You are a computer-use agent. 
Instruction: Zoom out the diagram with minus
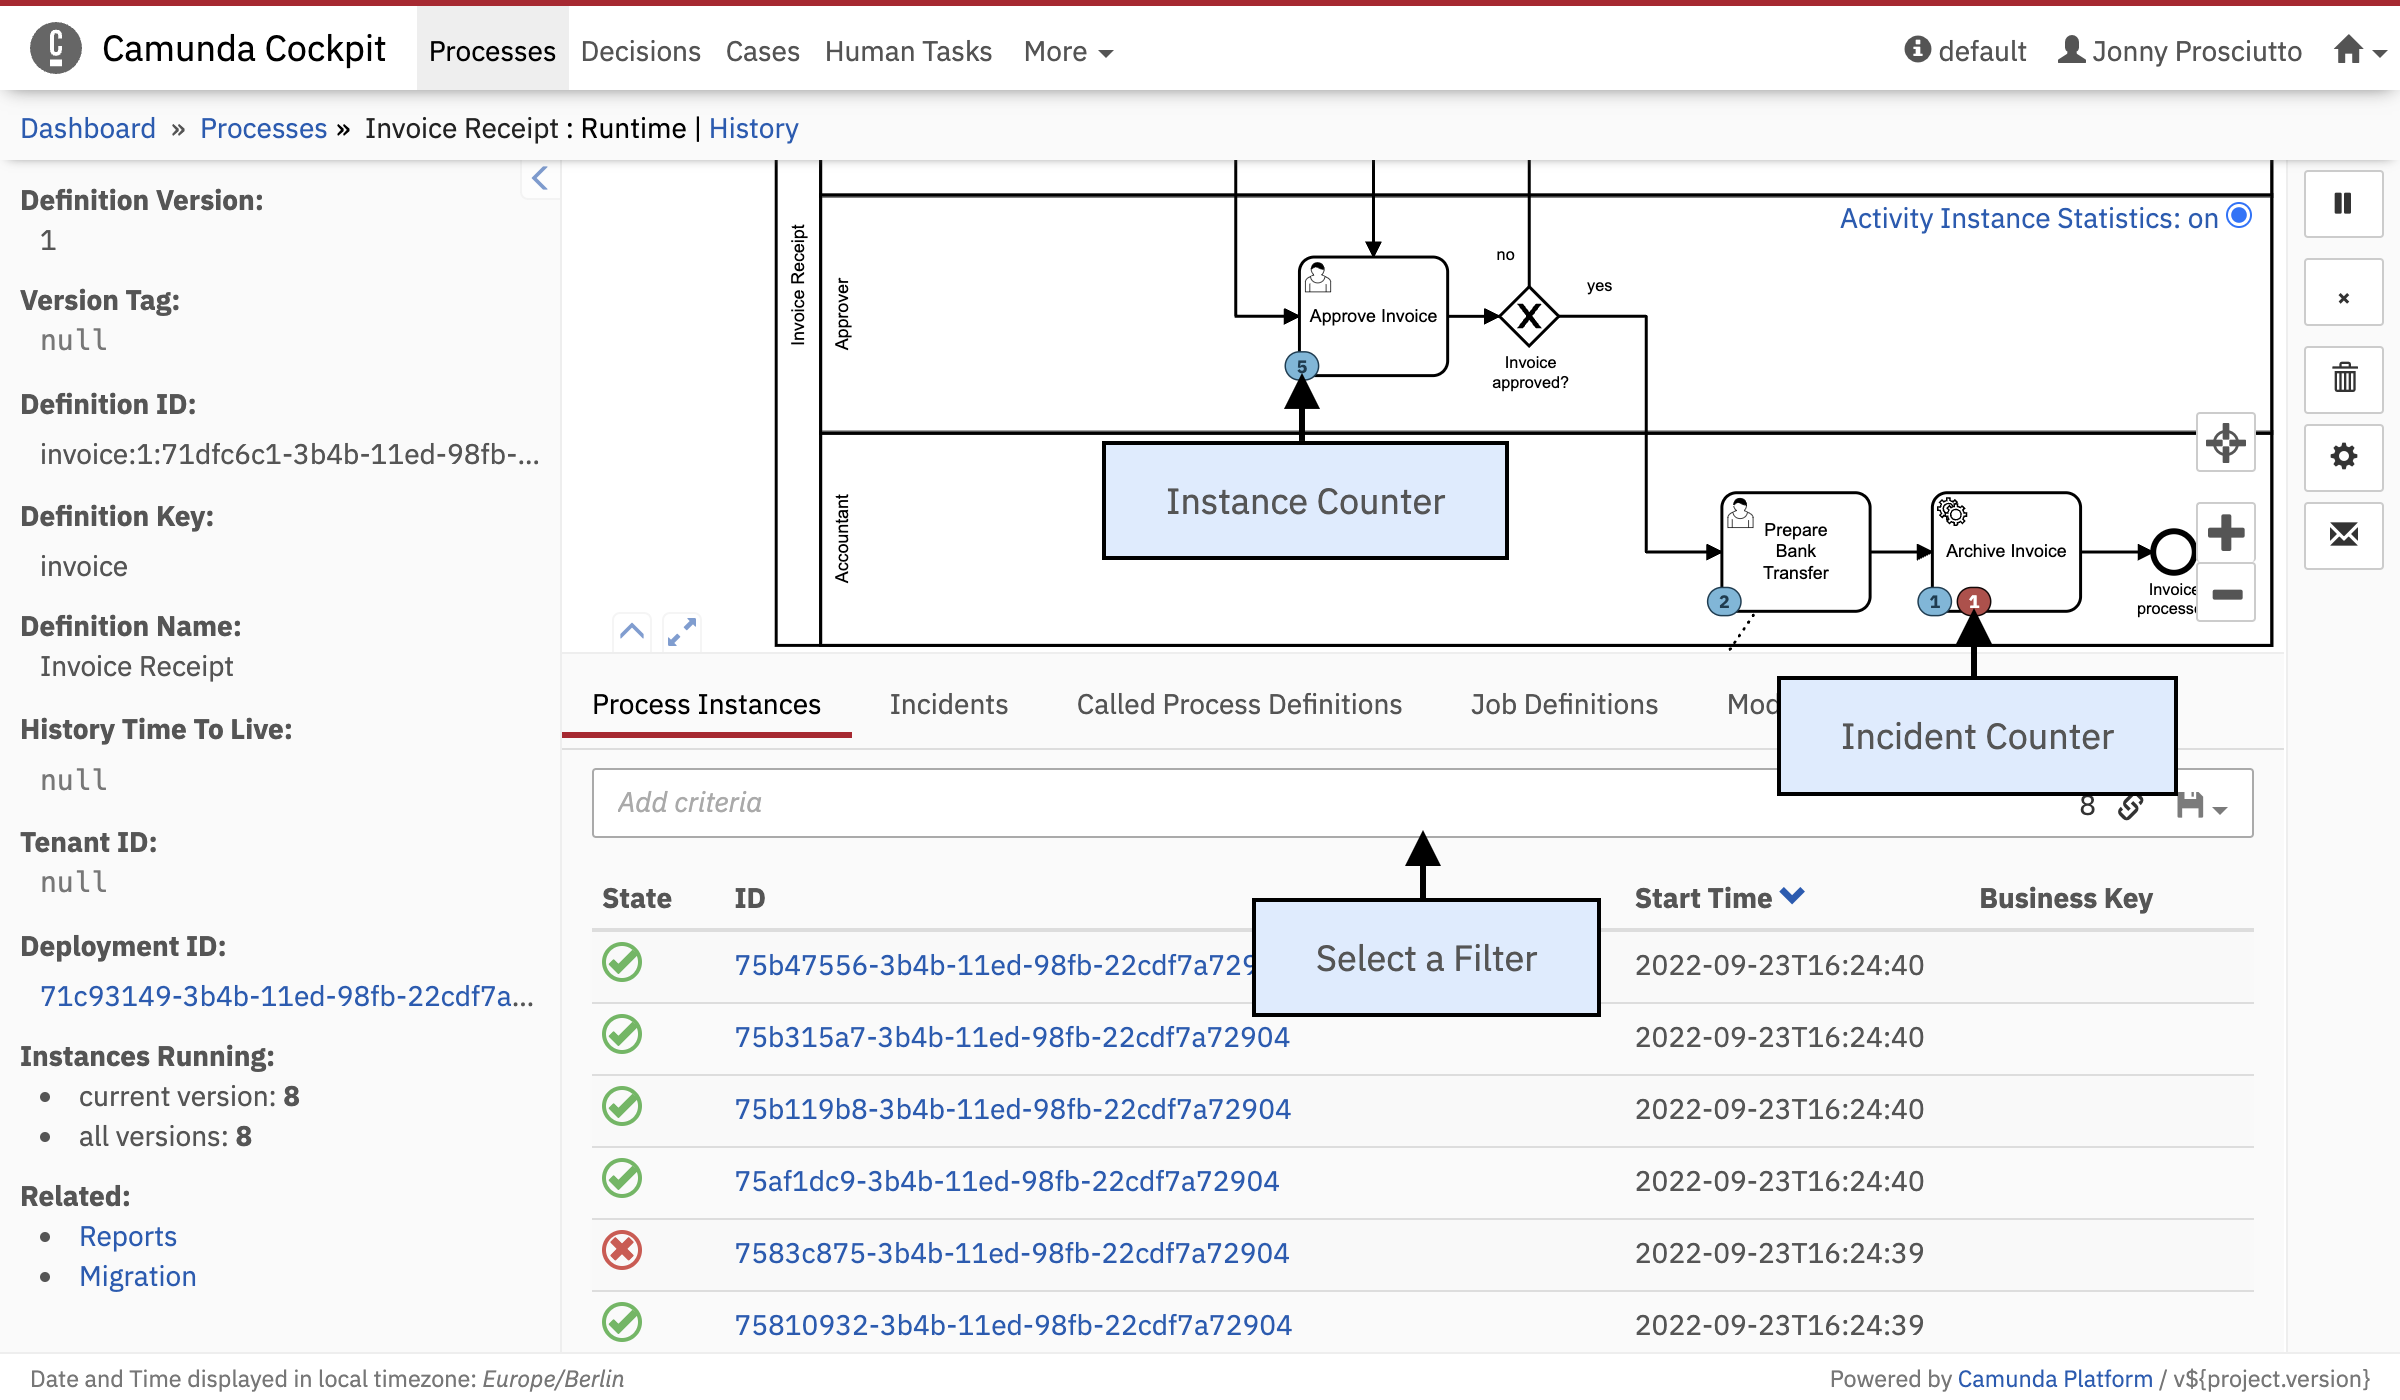[2226, 593]
